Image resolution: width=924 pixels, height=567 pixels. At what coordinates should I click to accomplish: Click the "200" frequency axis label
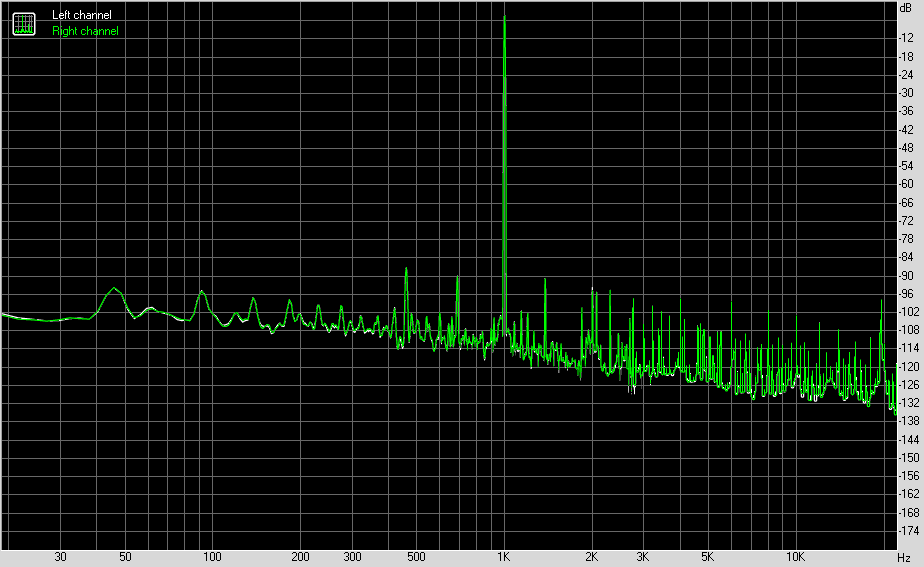point(300,556)
